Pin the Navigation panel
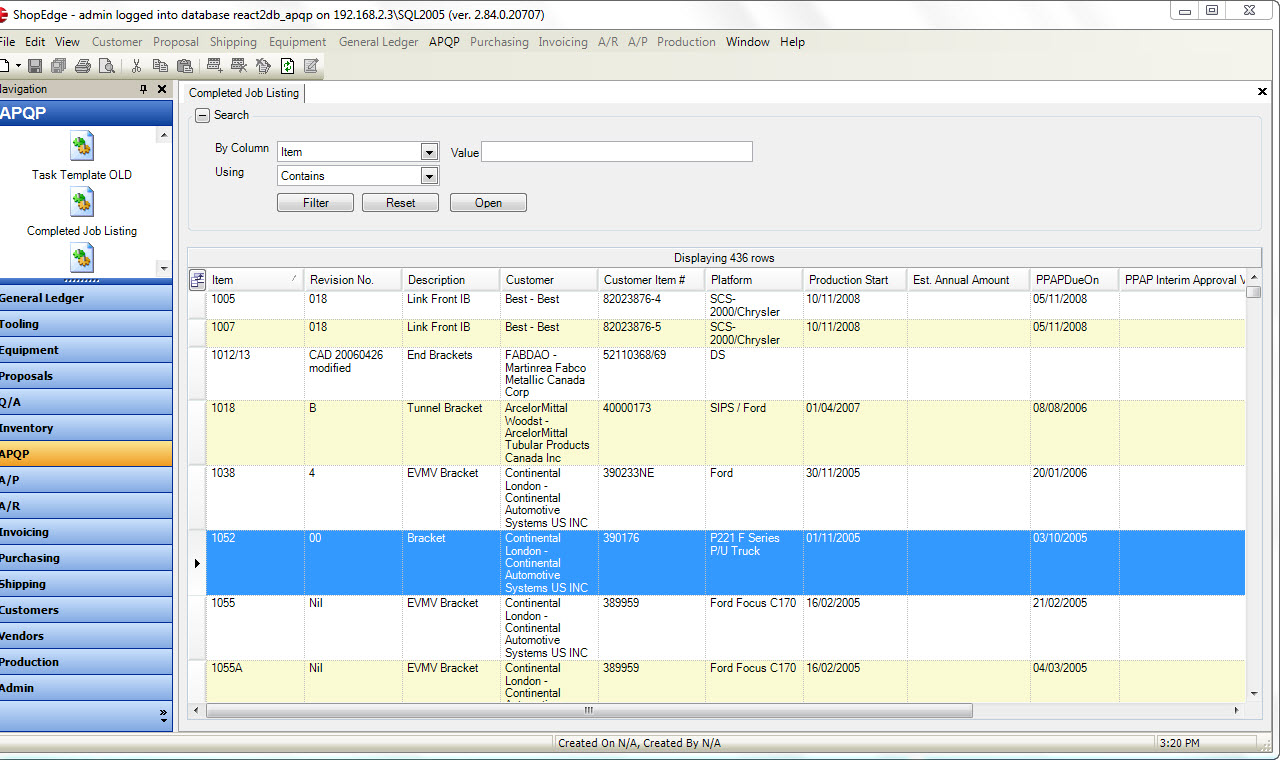The image size is (1280, 760). [144, 89]
